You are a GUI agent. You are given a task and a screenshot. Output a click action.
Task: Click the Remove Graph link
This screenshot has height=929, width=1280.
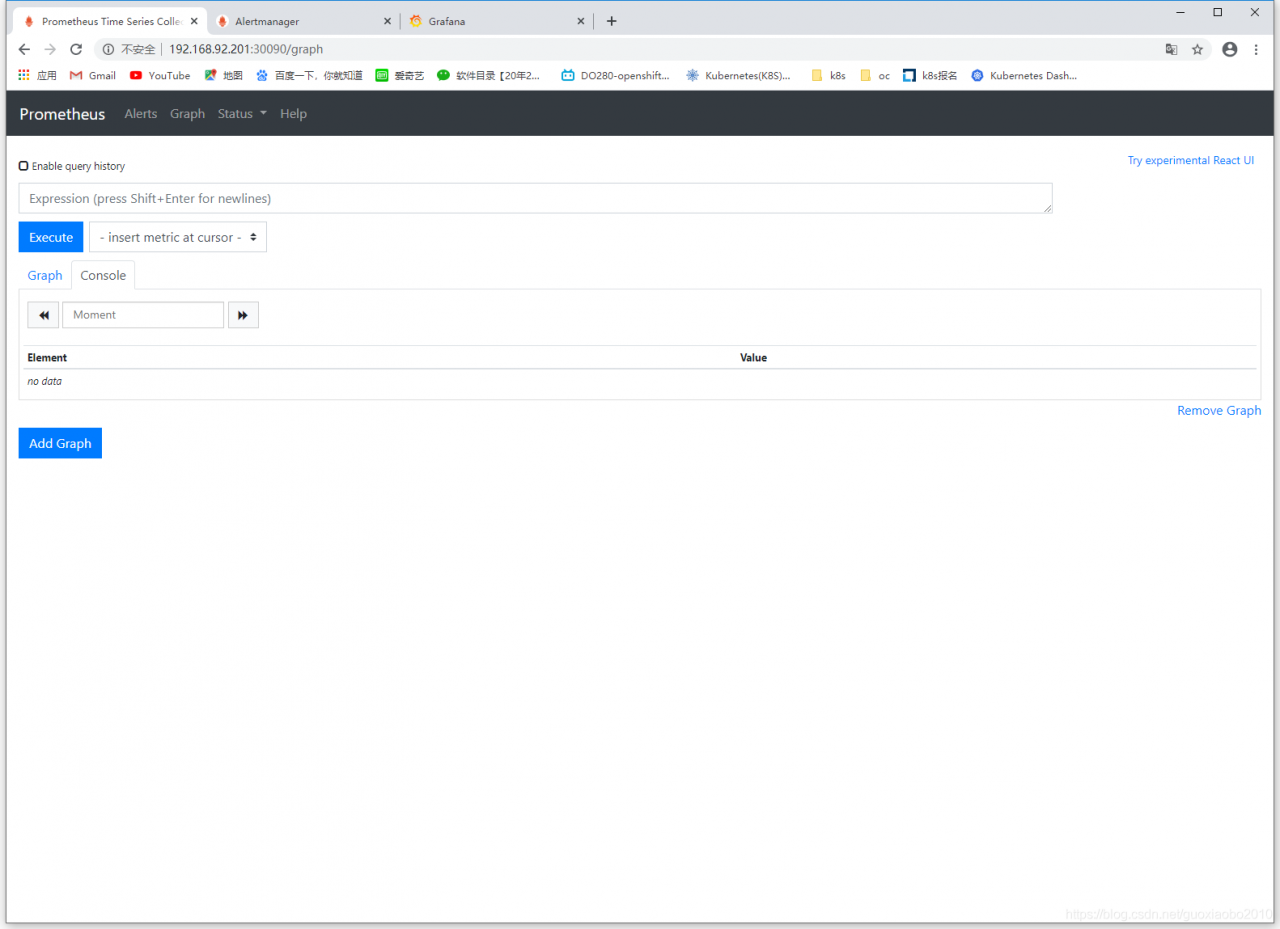[x=1219, y=411]
